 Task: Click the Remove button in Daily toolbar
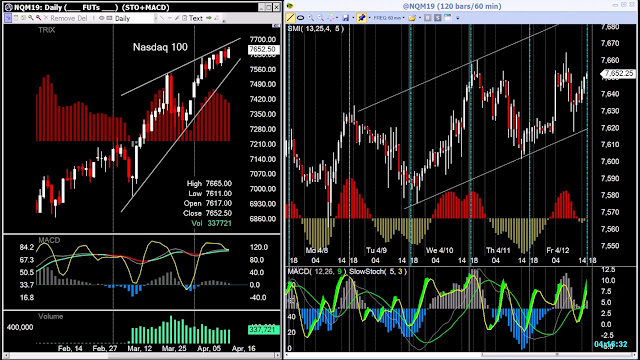point(62,18)
